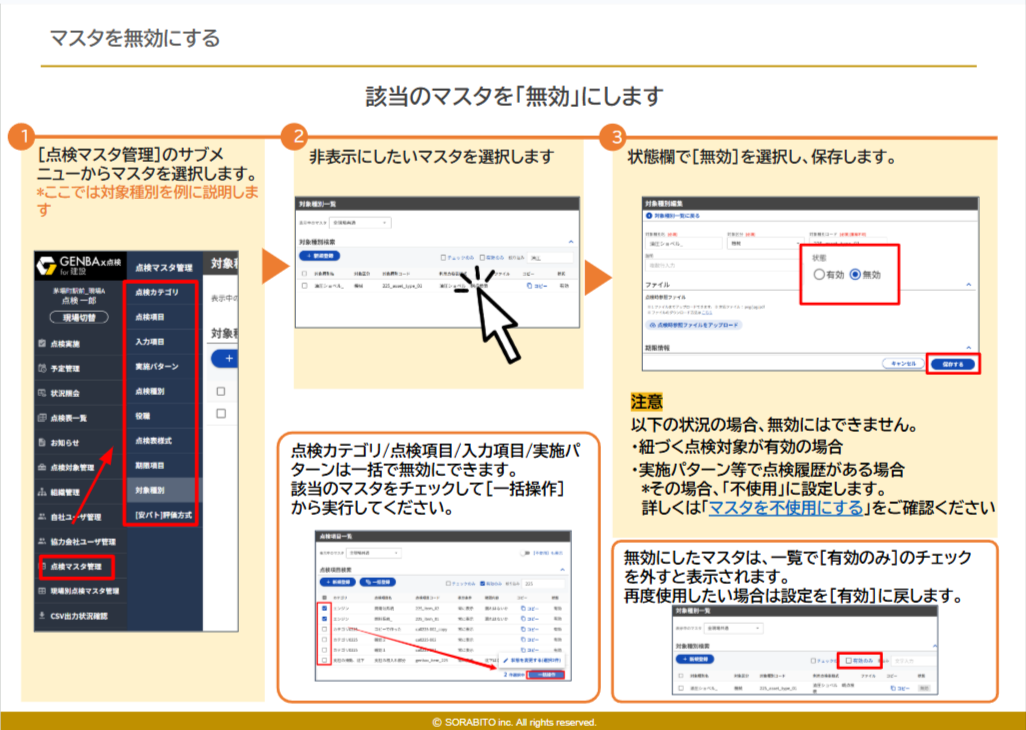
Task: Collapse the ファイル section chevron
Action: [x=968, y=285]
